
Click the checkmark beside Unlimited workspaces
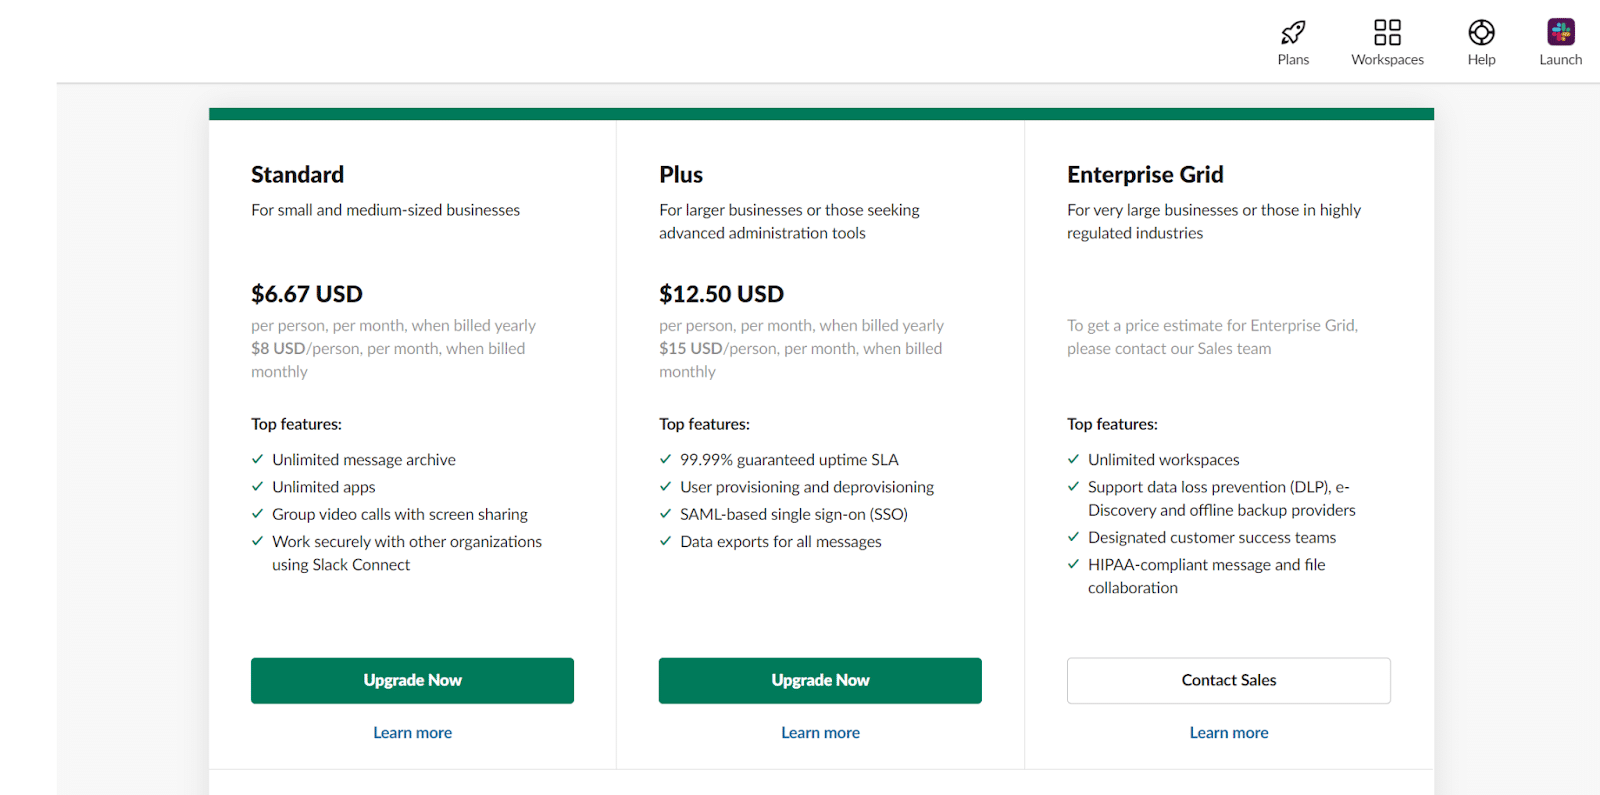point(1073,459)
